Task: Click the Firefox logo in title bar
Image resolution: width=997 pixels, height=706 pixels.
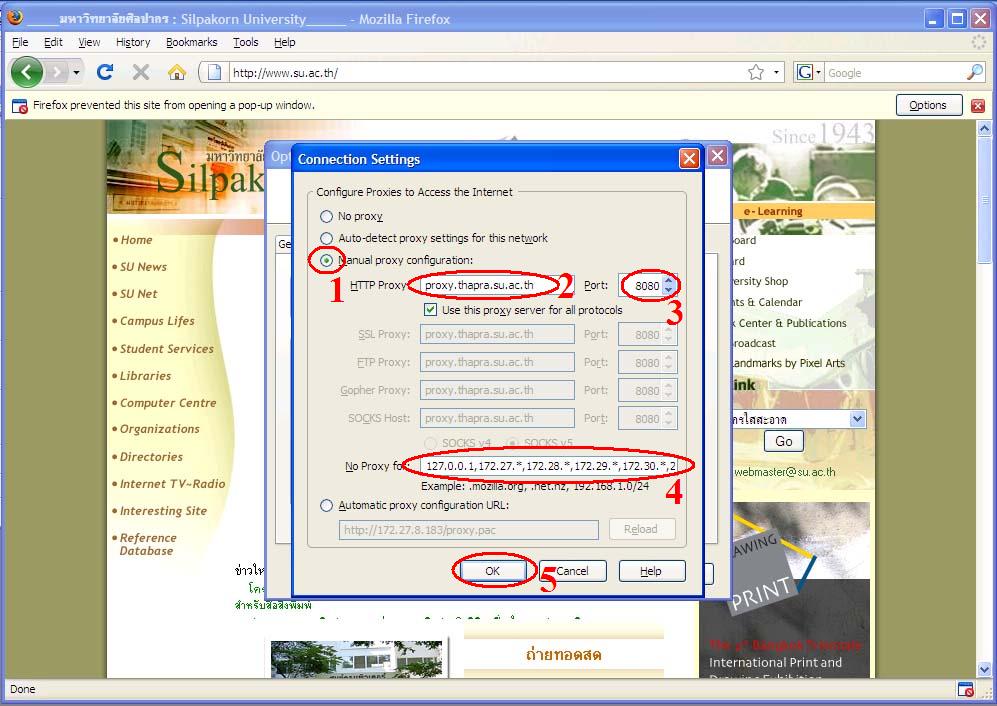Action: [x=14, y=17]
